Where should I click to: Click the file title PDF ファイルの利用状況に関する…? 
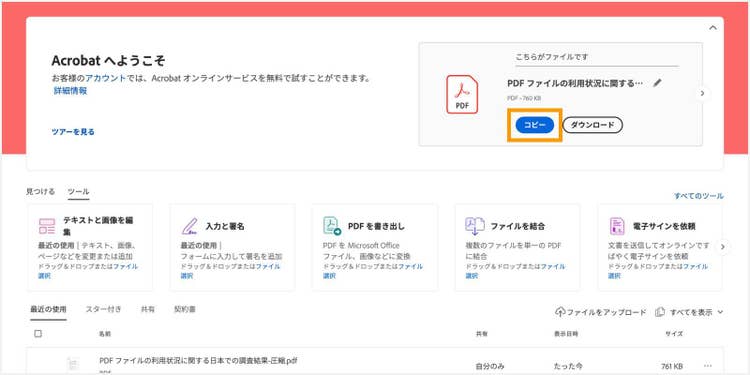pyautogui.click(x=575, y=83)
